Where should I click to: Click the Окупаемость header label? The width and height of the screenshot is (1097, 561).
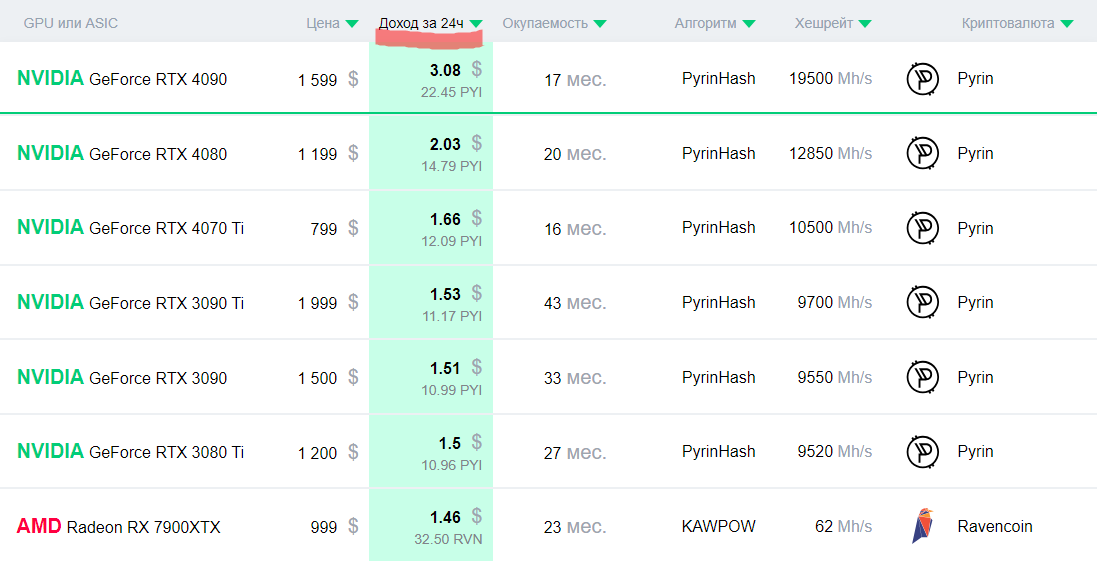545,23
